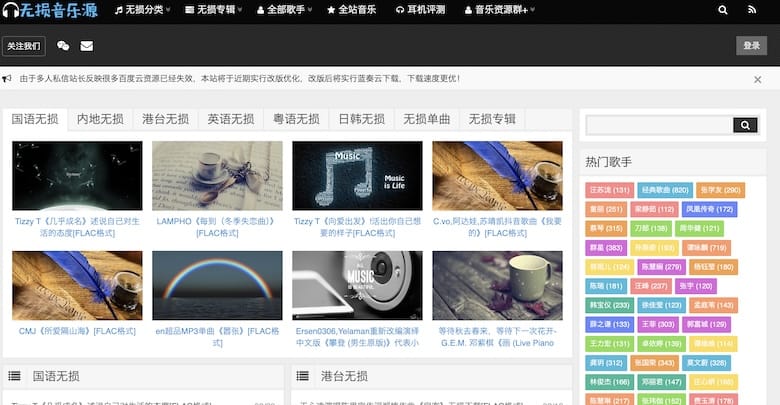This screenshot has width=780, height=405.
Task: Click the headphone logo 无损音乐源
Action: click(x=50, y=10)
